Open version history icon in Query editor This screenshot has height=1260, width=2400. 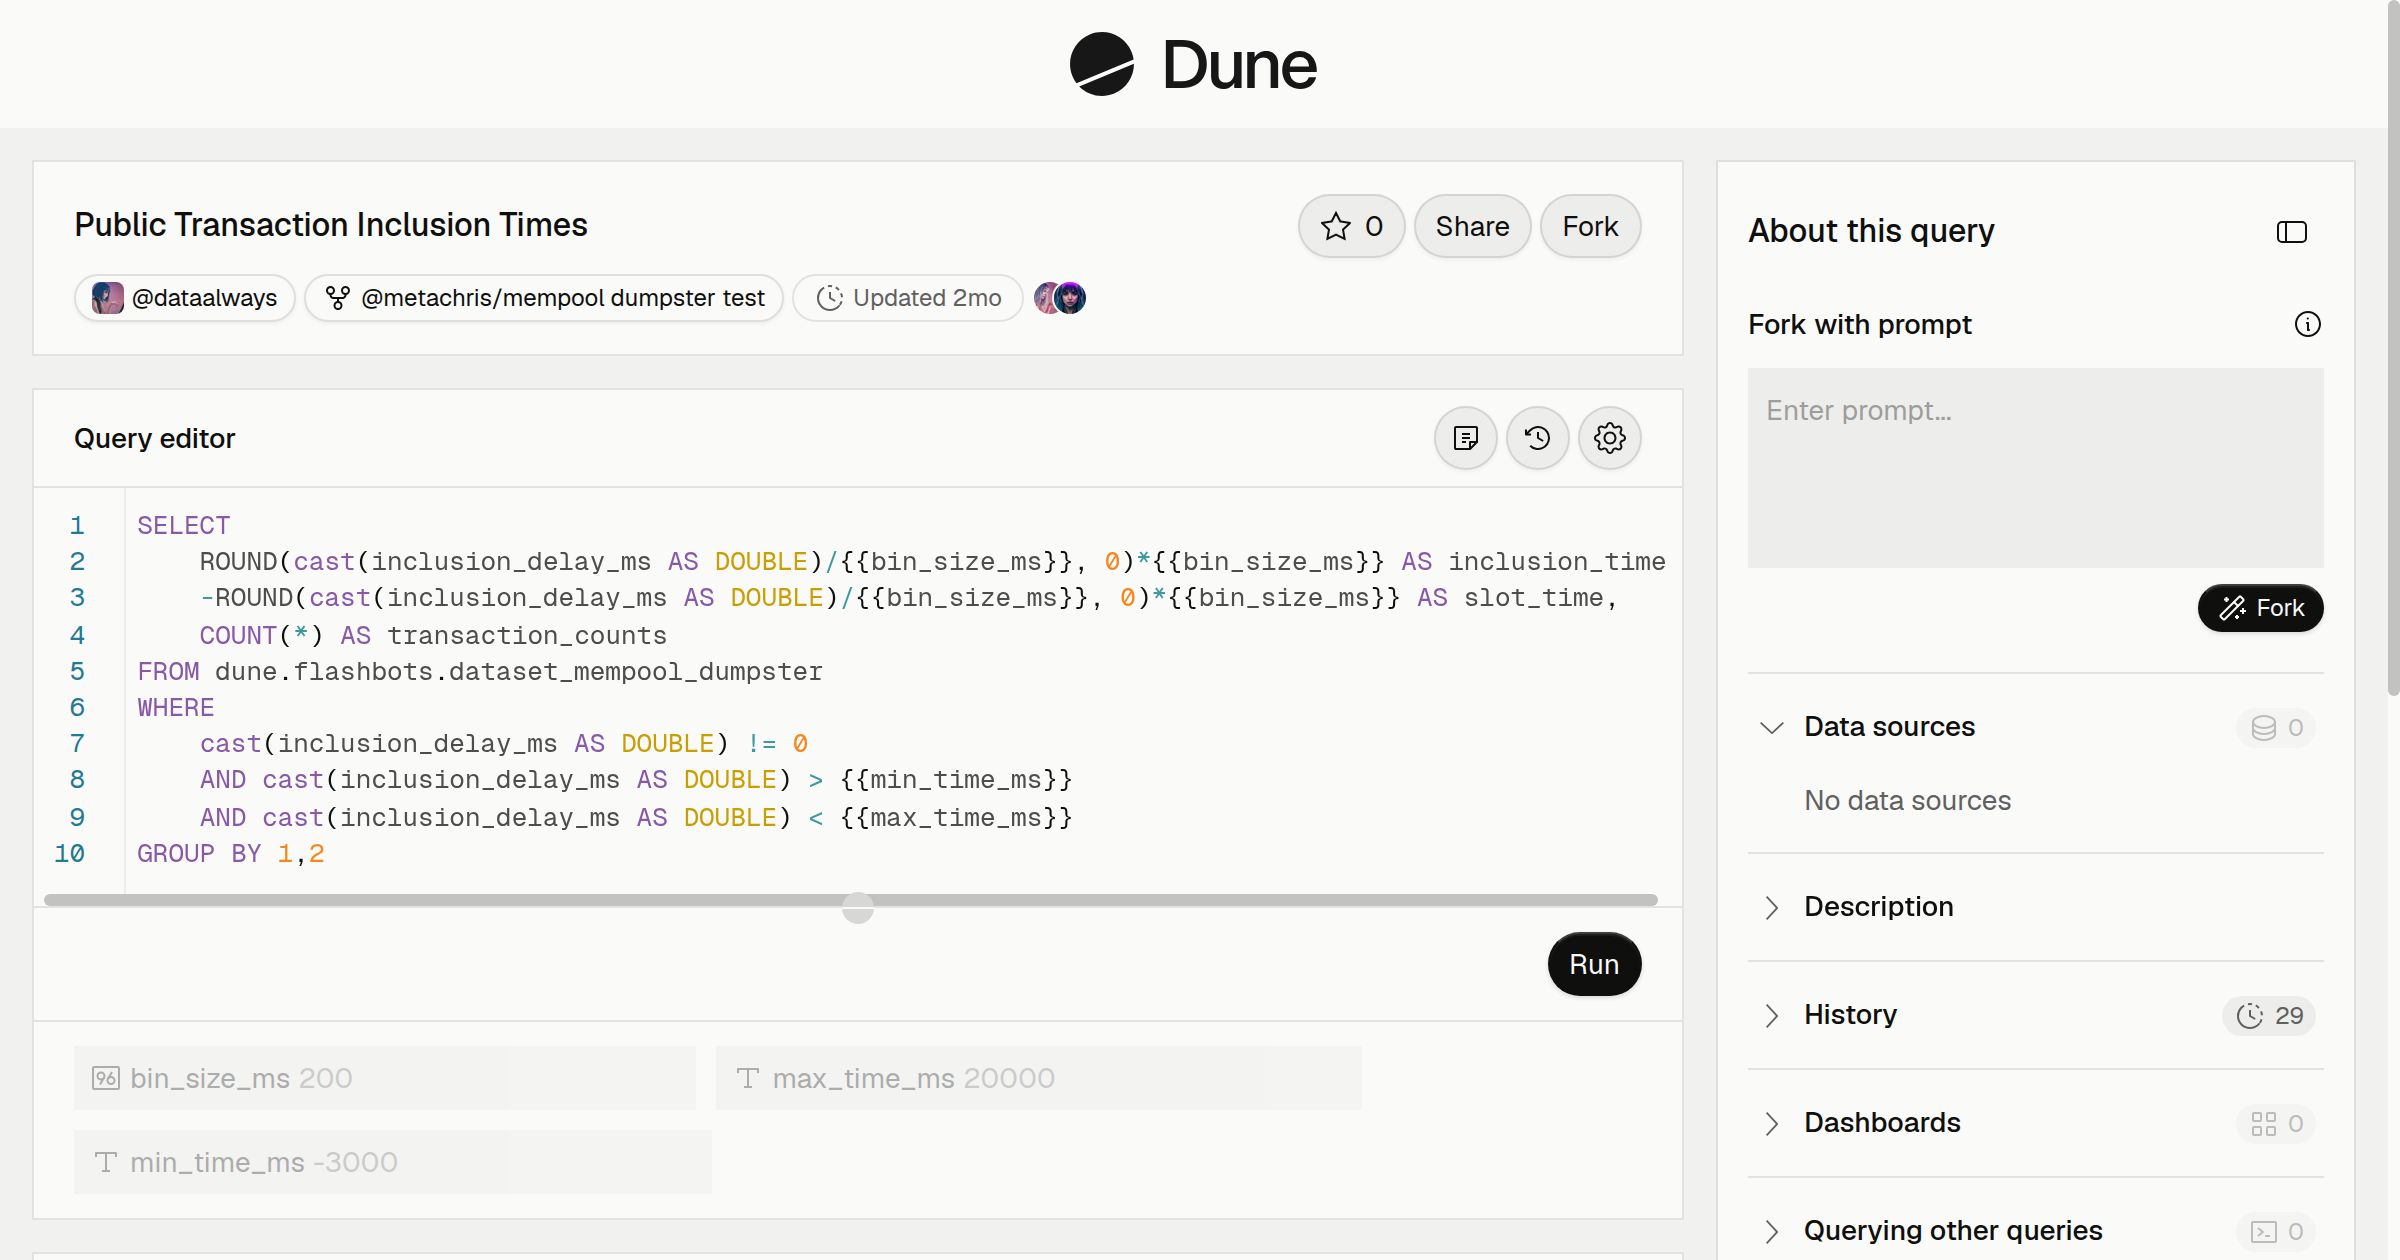coord(1537,438)
